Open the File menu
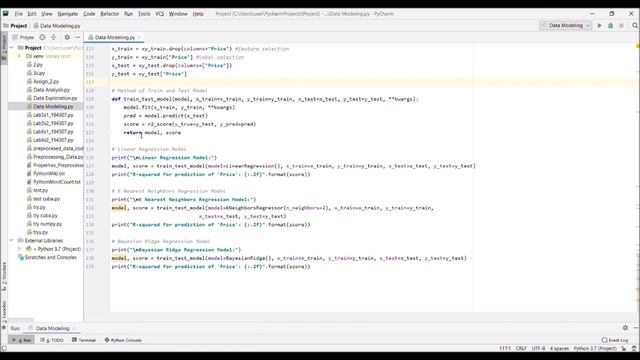The width and height of the screenshot is (640, 360). pyautogui.click(x=19, y=13)
